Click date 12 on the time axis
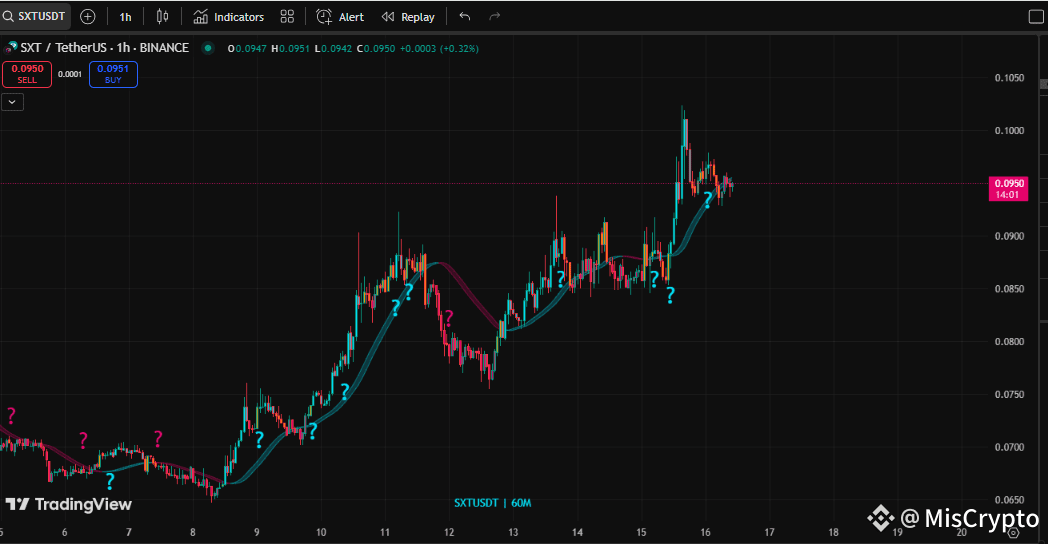This screenshot has width=1048, height=544. click(x=449, y=533)
